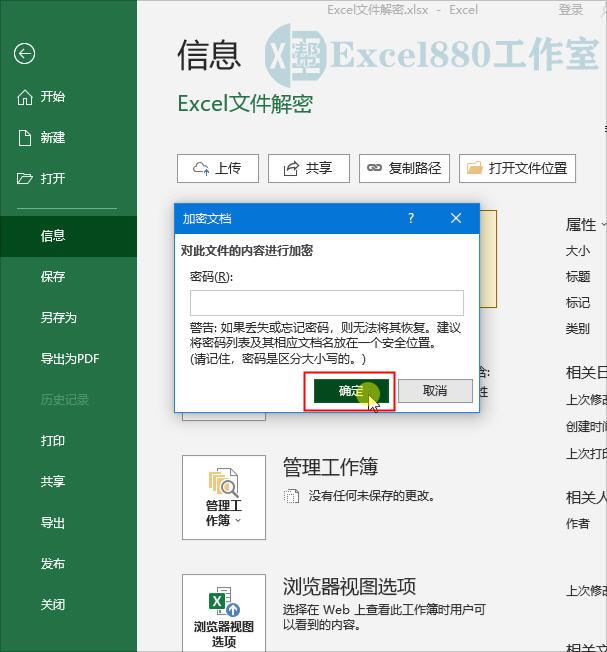
Task: Click the 浏览器视图选项 button
Action: 224,613
